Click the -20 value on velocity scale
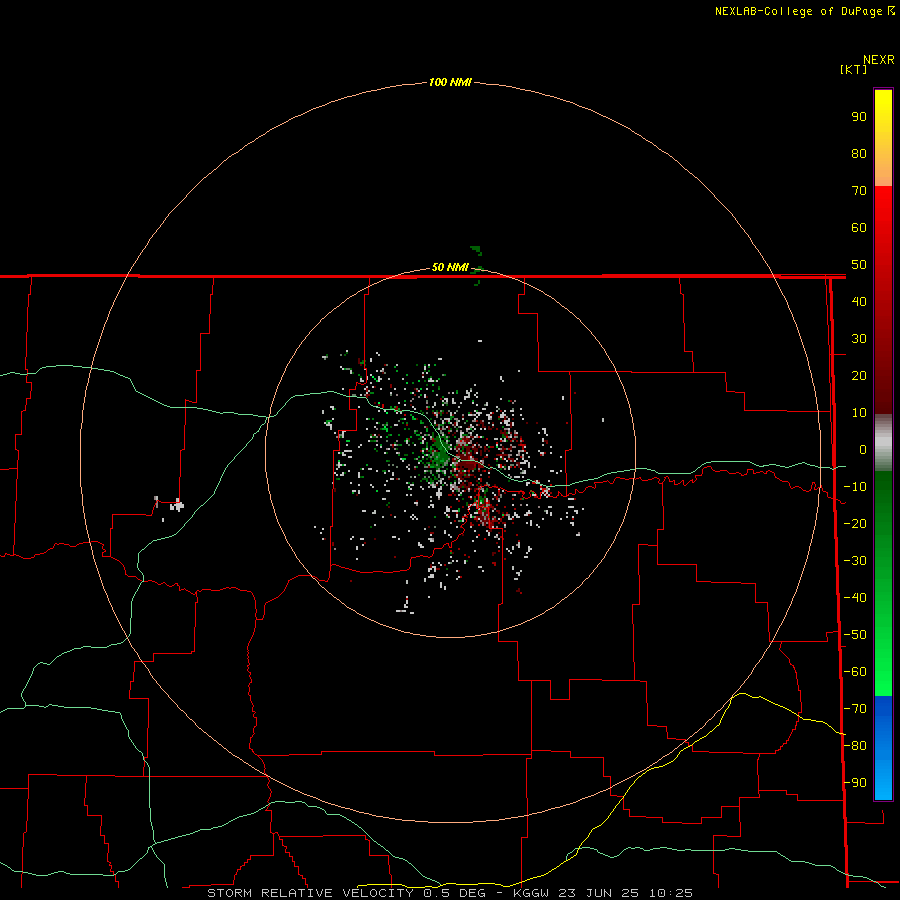Viewport: 900px width, 900px height. tap(855, 523)
